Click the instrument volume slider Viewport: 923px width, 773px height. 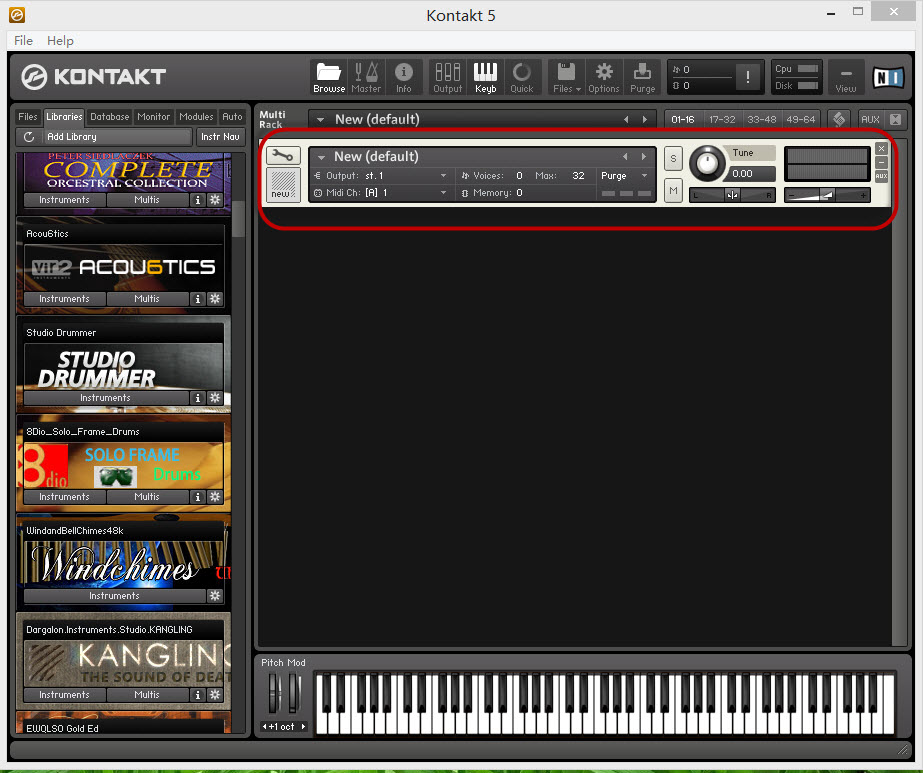point(827,195)
